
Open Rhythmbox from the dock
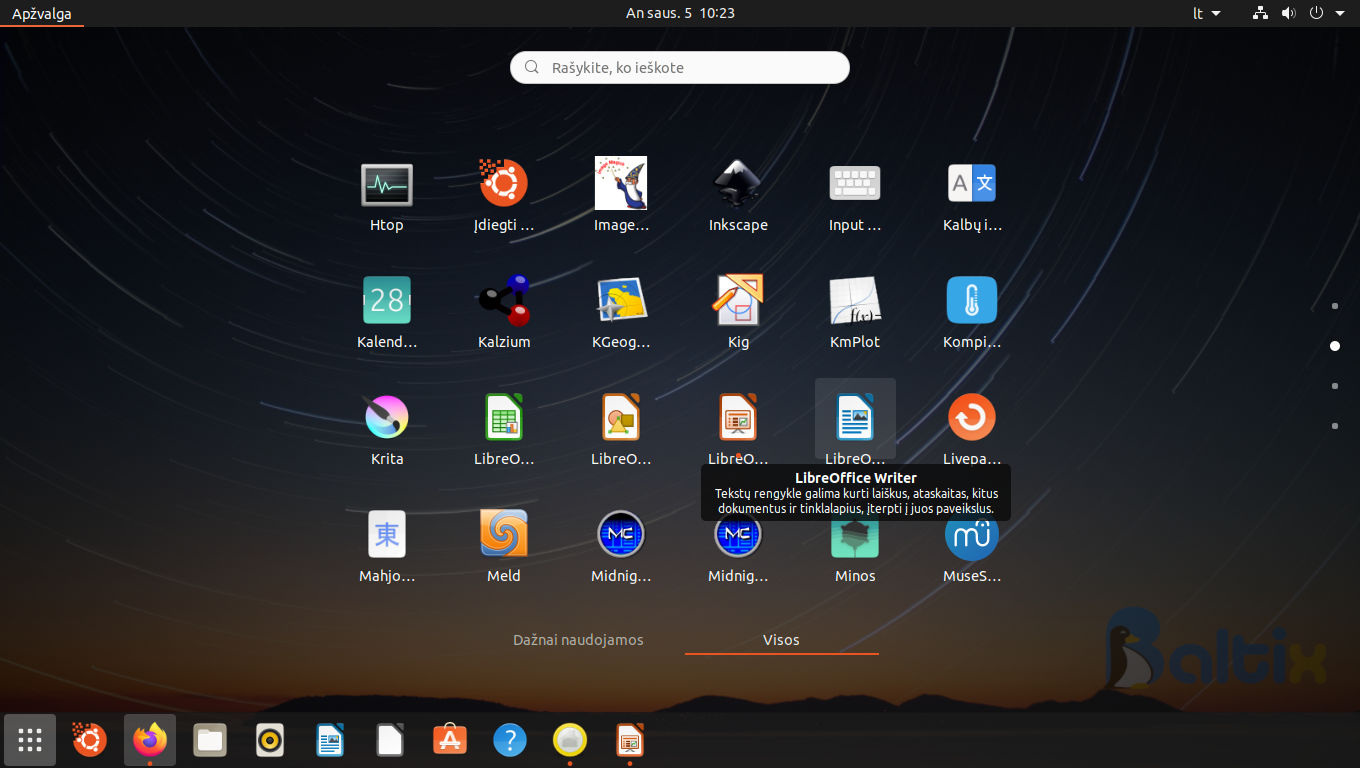click(270, 740)
